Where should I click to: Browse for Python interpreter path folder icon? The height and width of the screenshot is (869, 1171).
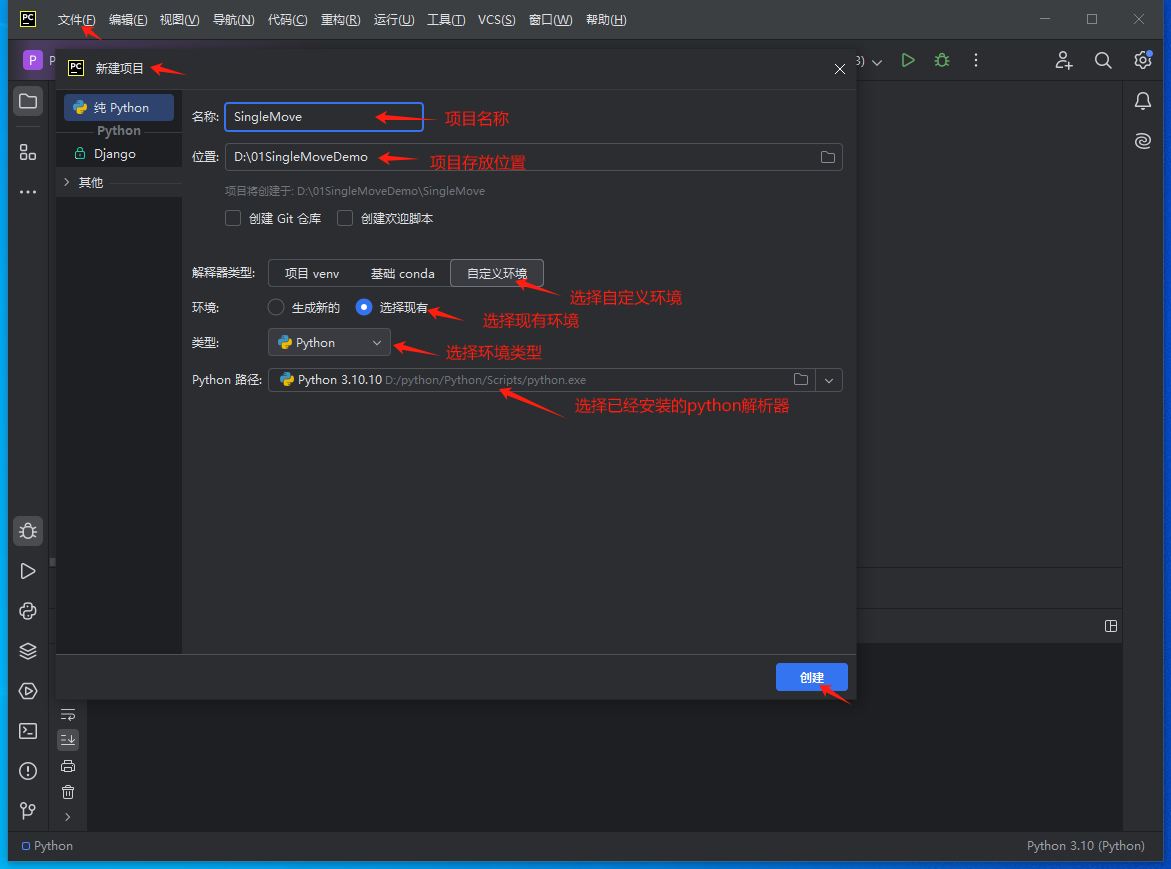tap(801, 379)
